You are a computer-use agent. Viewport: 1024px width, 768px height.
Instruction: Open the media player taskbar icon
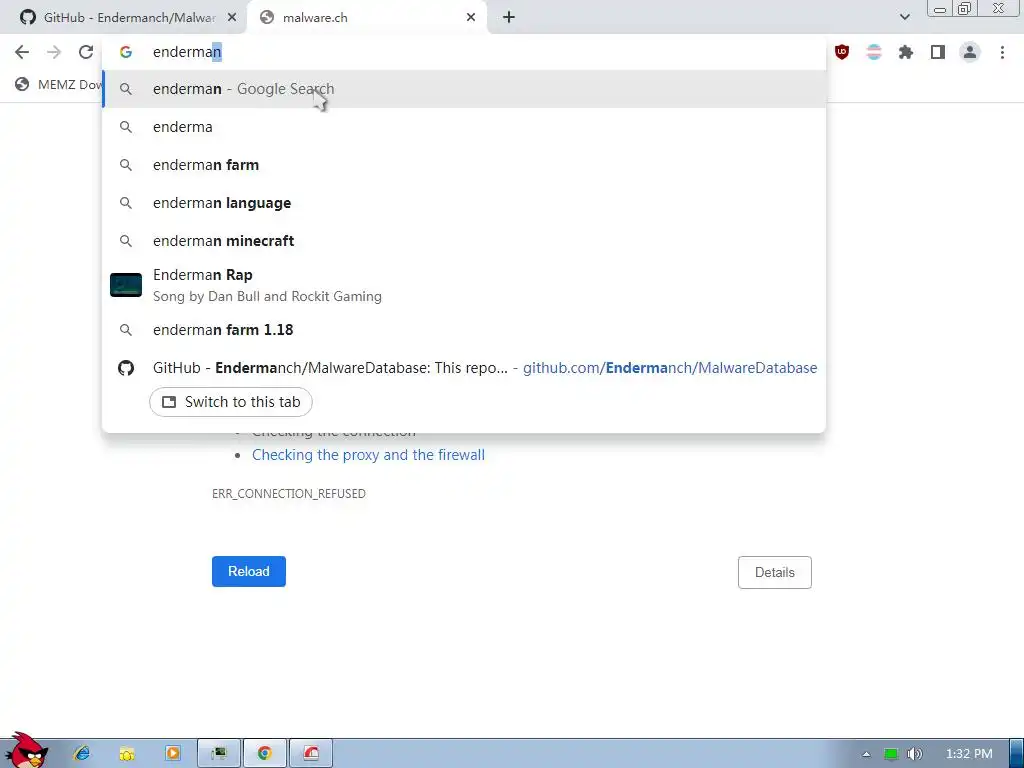click(x=172, y=754)
